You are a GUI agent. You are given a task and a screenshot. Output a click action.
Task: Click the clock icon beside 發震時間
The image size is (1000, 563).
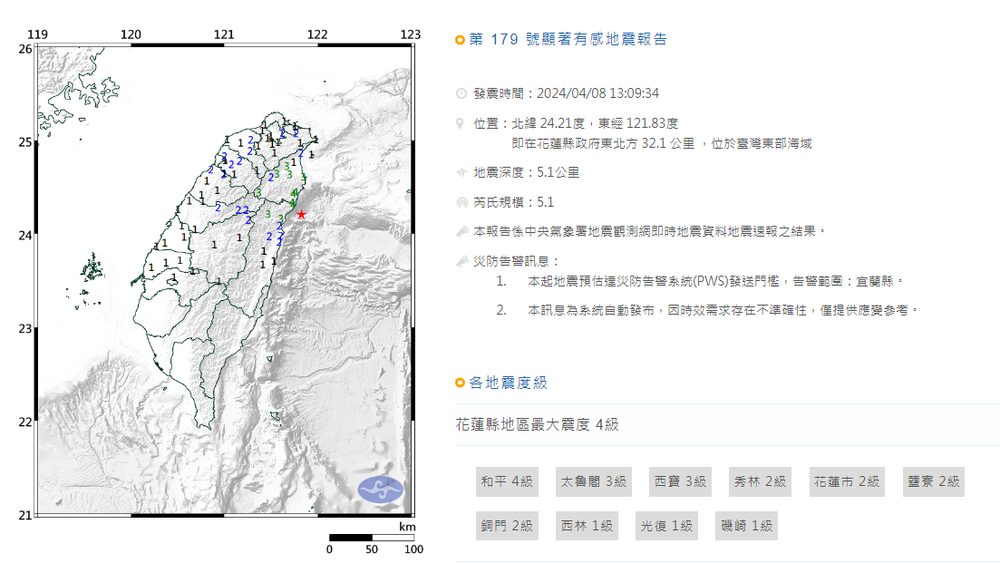462,94
